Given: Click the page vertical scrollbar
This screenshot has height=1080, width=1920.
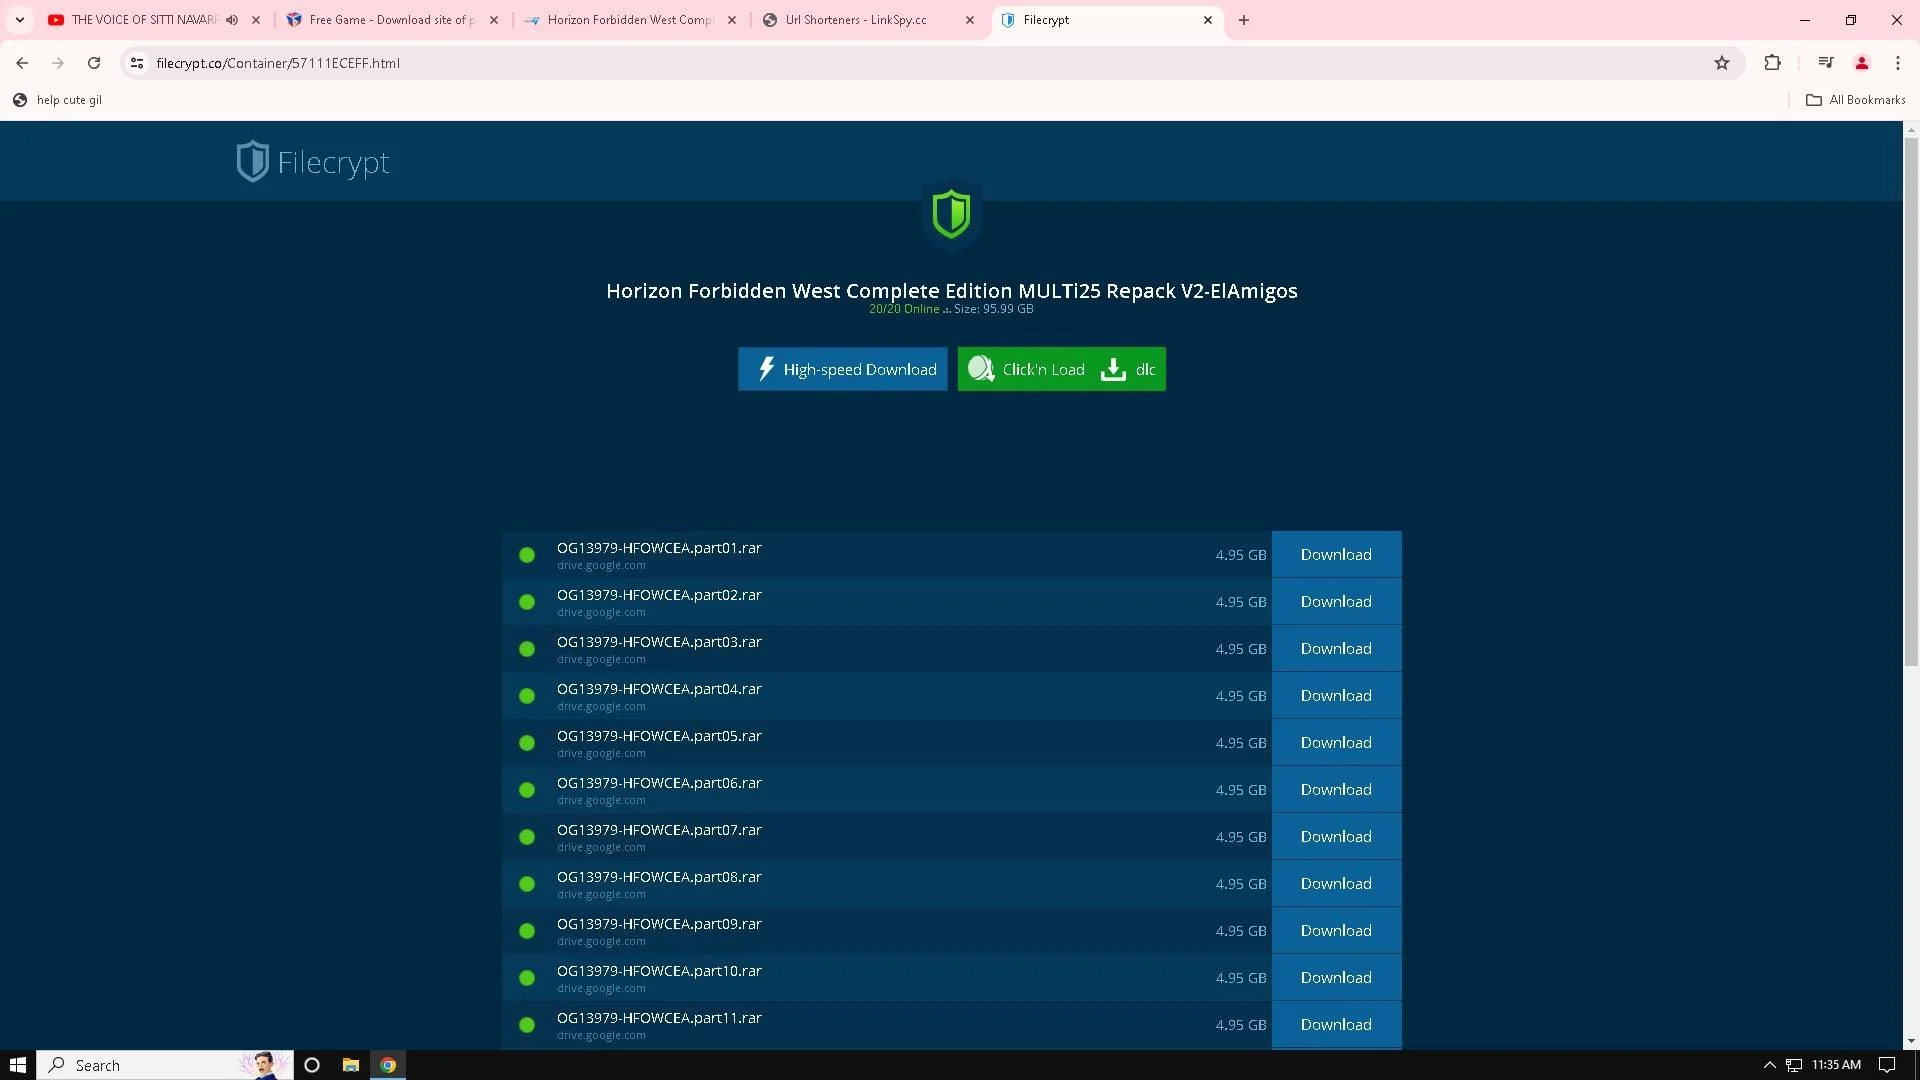Looking at the screenshot, I should point(1911,400).
